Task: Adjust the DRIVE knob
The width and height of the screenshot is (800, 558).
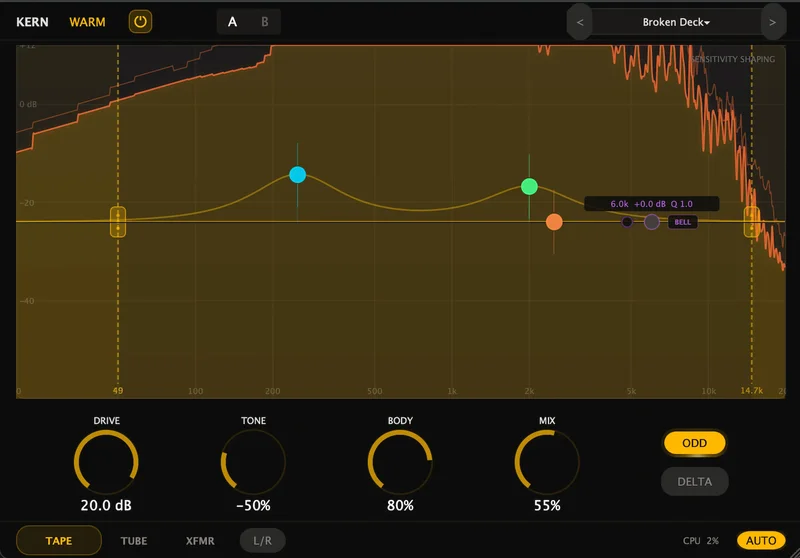Action: (106, 462)
